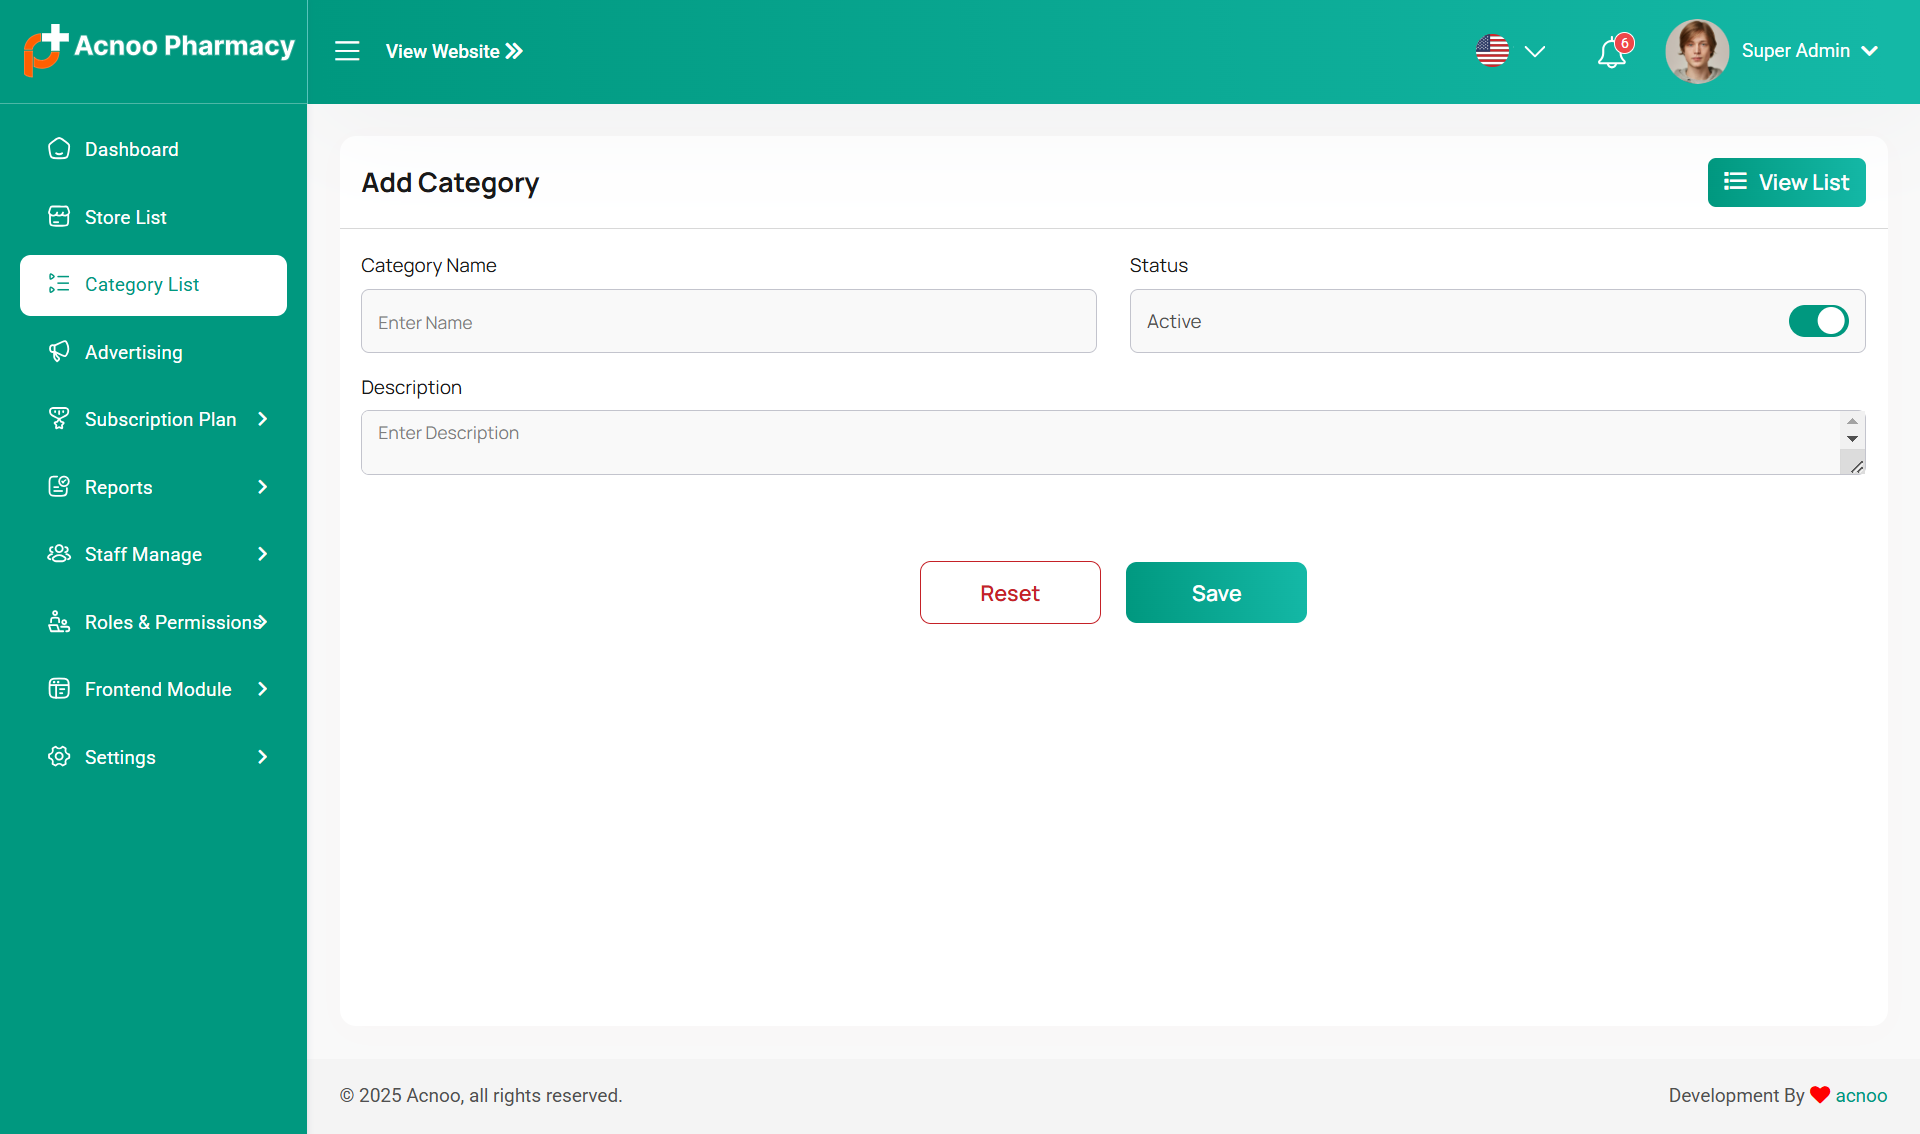Toggle the Active status switch
This screenshot has width=1920, height=1134.
click(x=1818, y=321)
